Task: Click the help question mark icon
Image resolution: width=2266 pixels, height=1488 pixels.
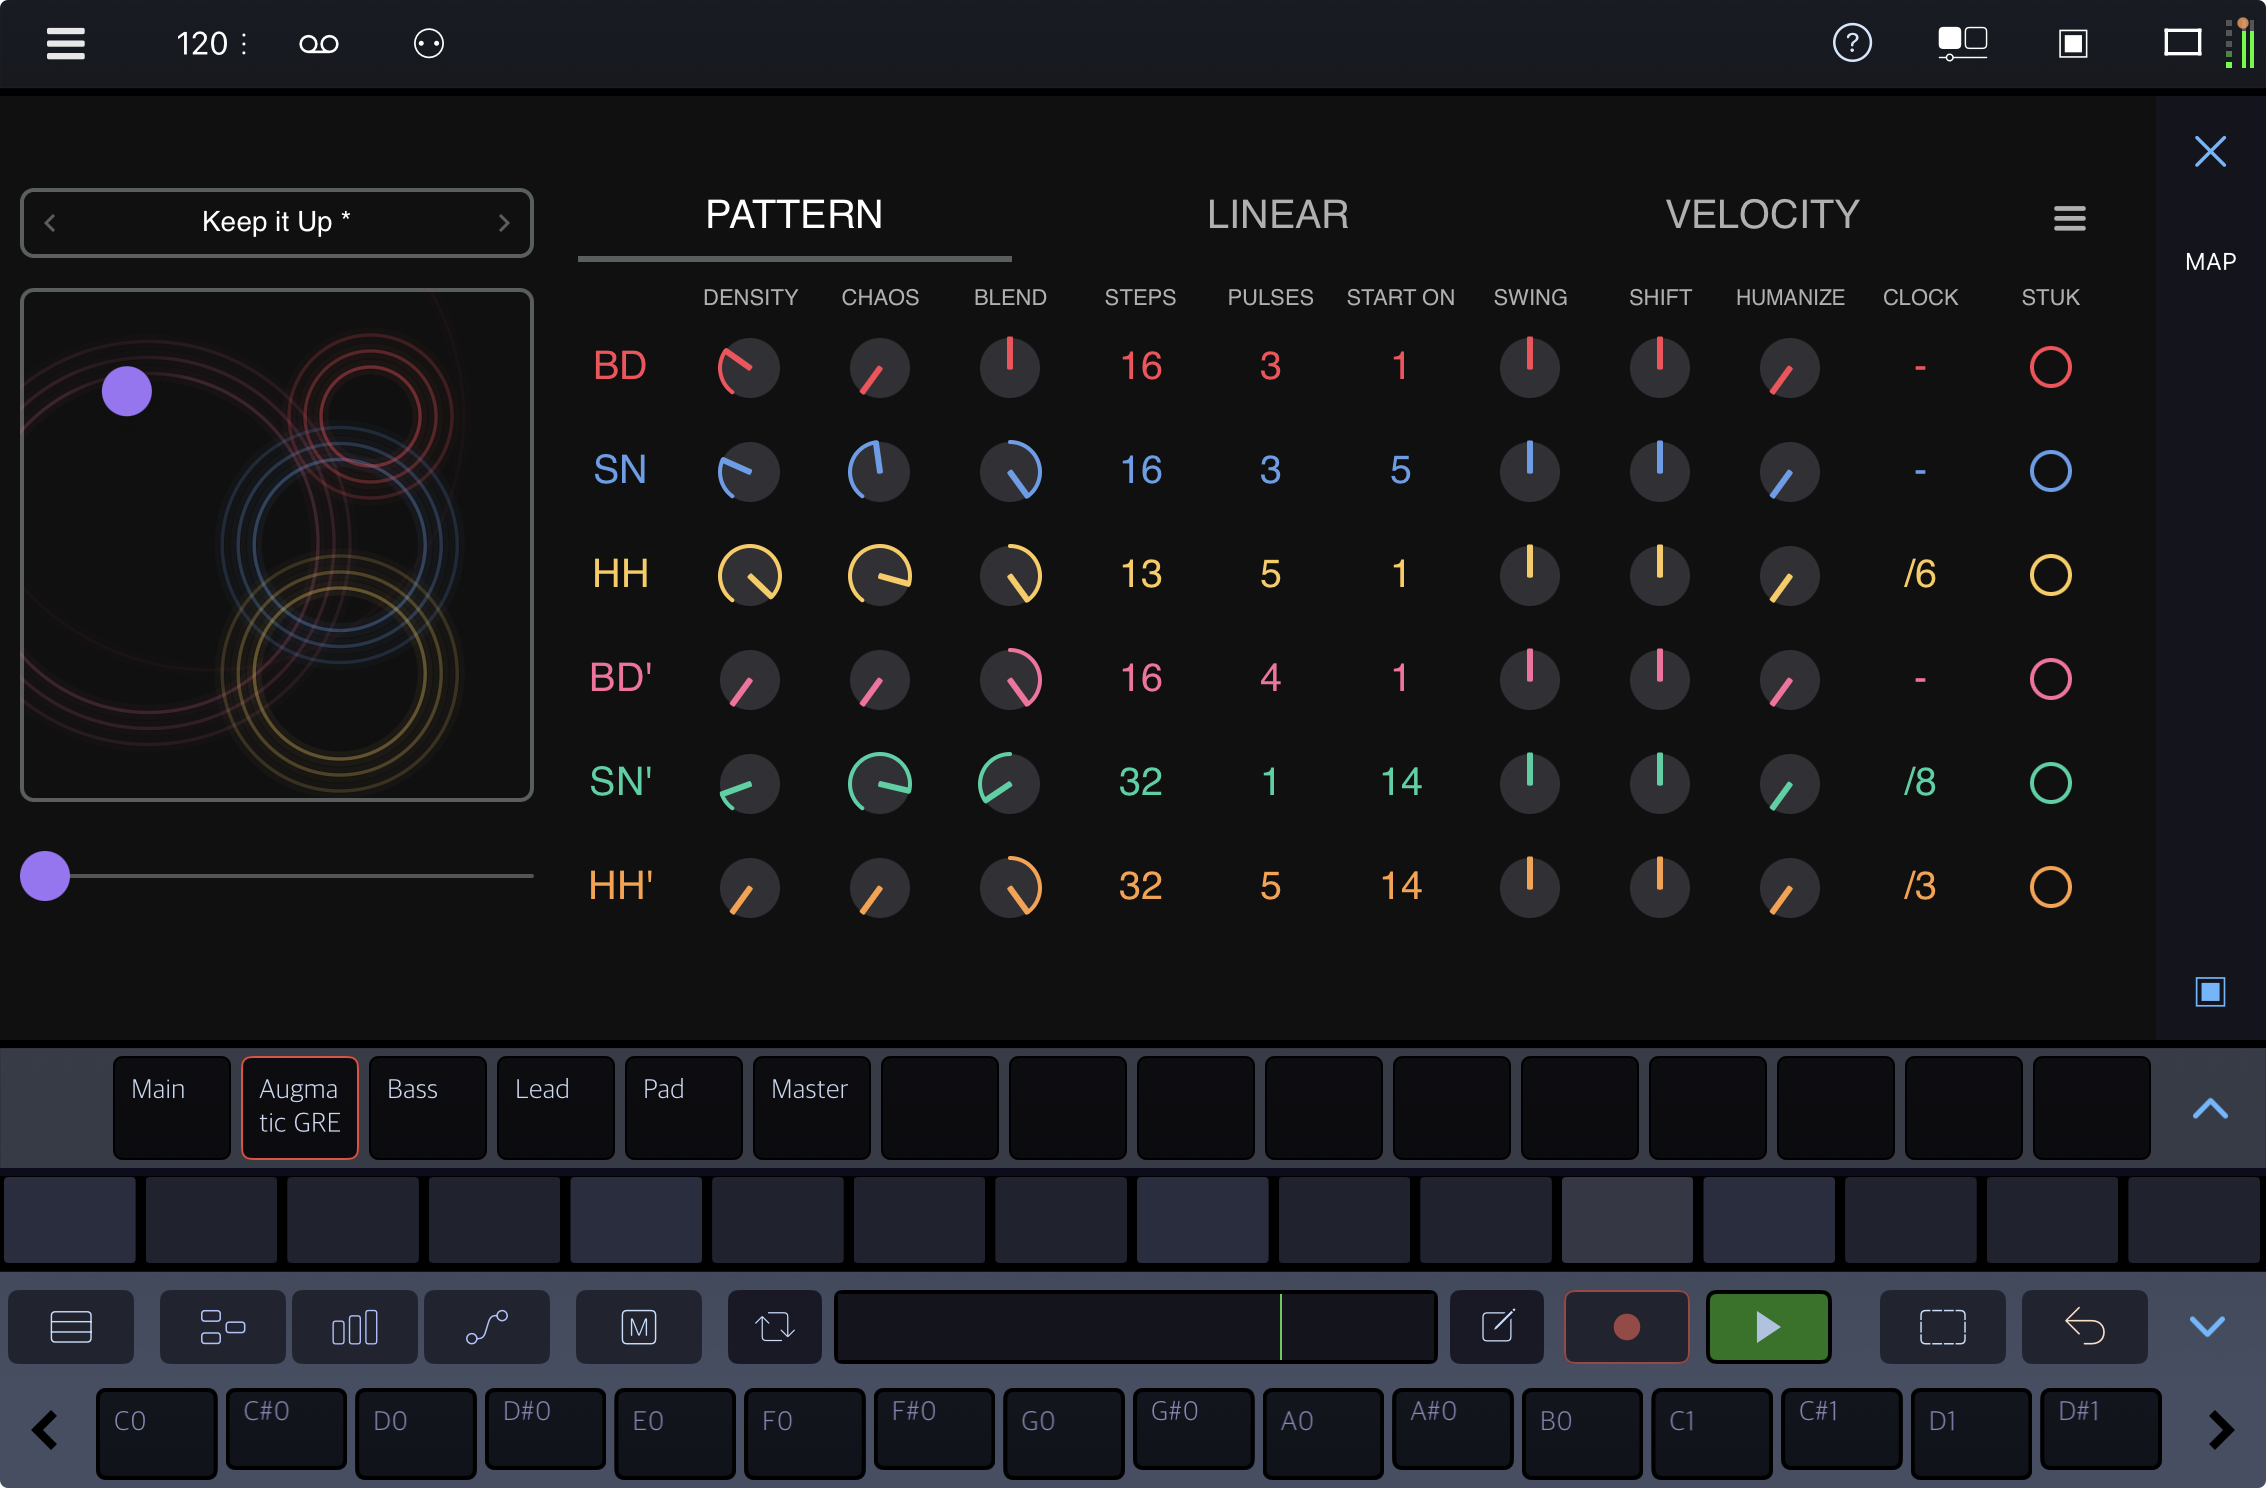Action: (x=1851, y=43)
